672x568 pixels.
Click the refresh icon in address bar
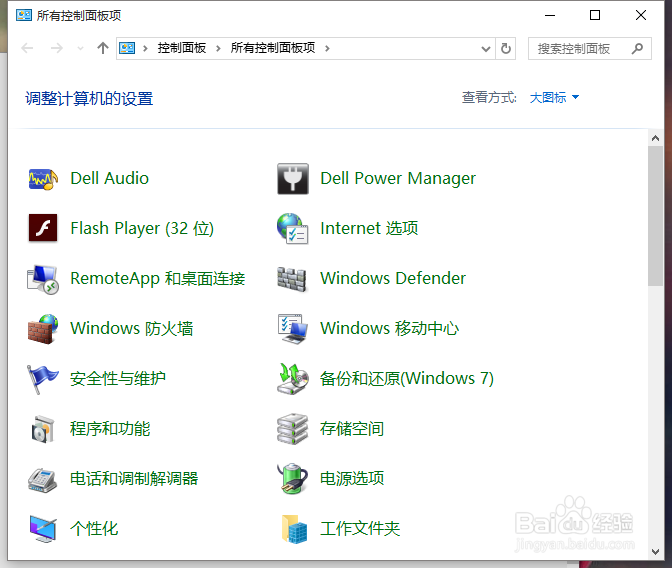tap(506, 48)
